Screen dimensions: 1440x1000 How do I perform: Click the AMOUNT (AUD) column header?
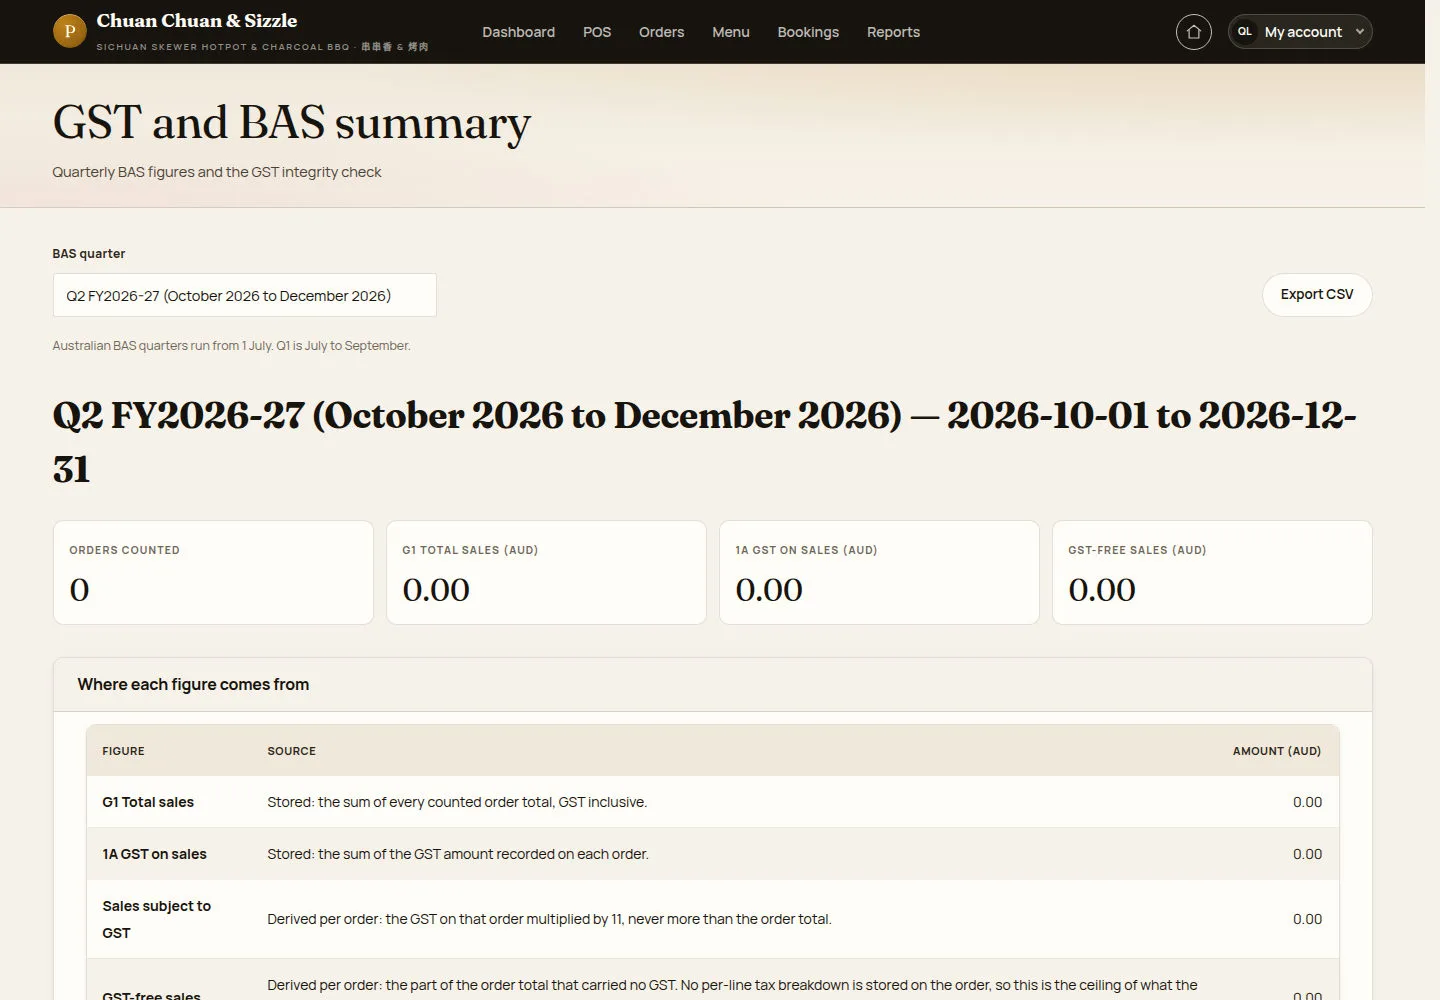coord(1277,751)
